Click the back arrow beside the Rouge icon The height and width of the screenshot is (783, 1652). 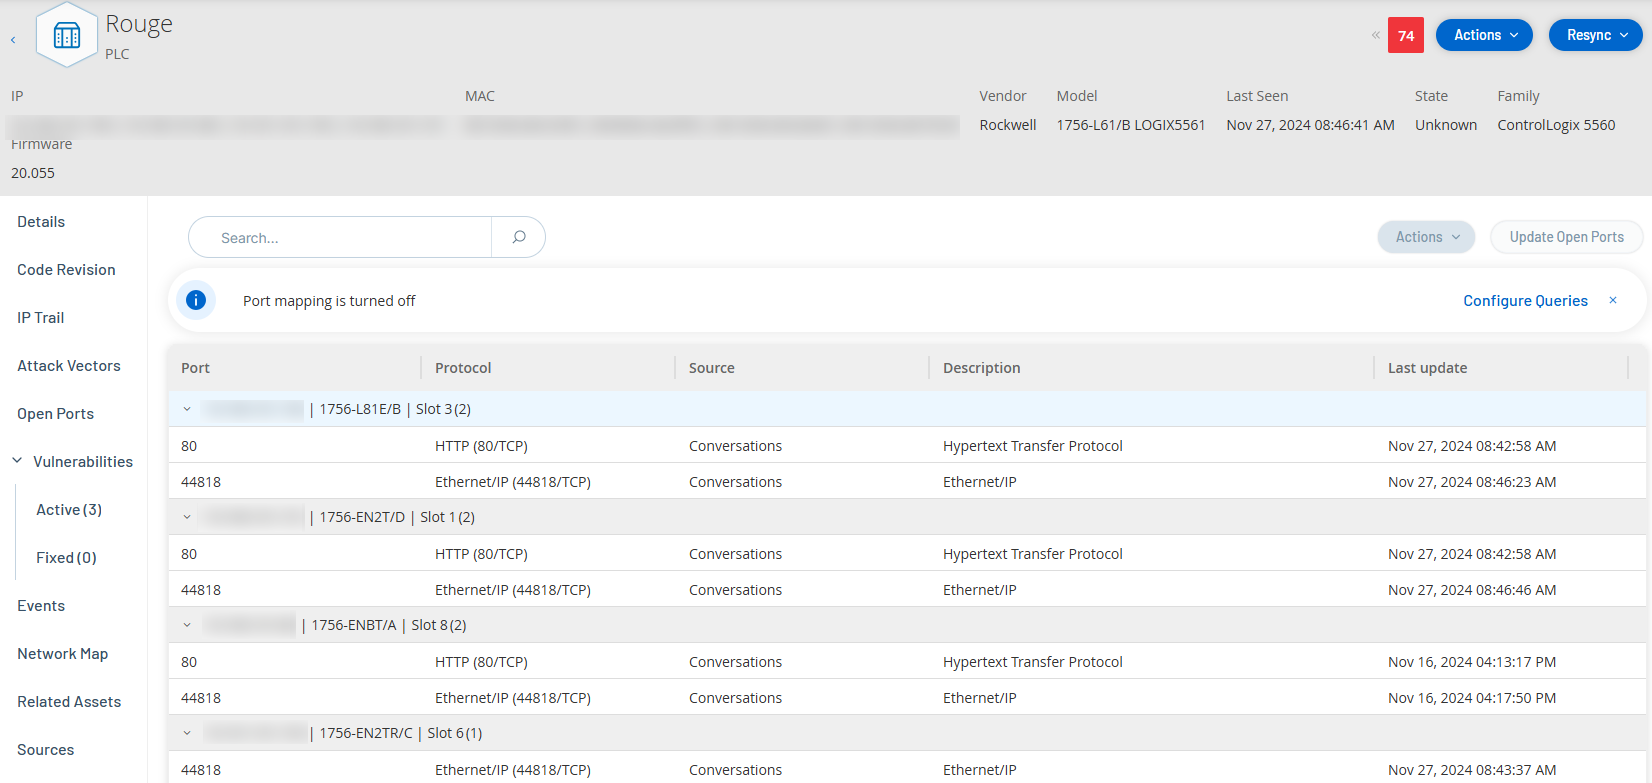[x=13, y=40]
